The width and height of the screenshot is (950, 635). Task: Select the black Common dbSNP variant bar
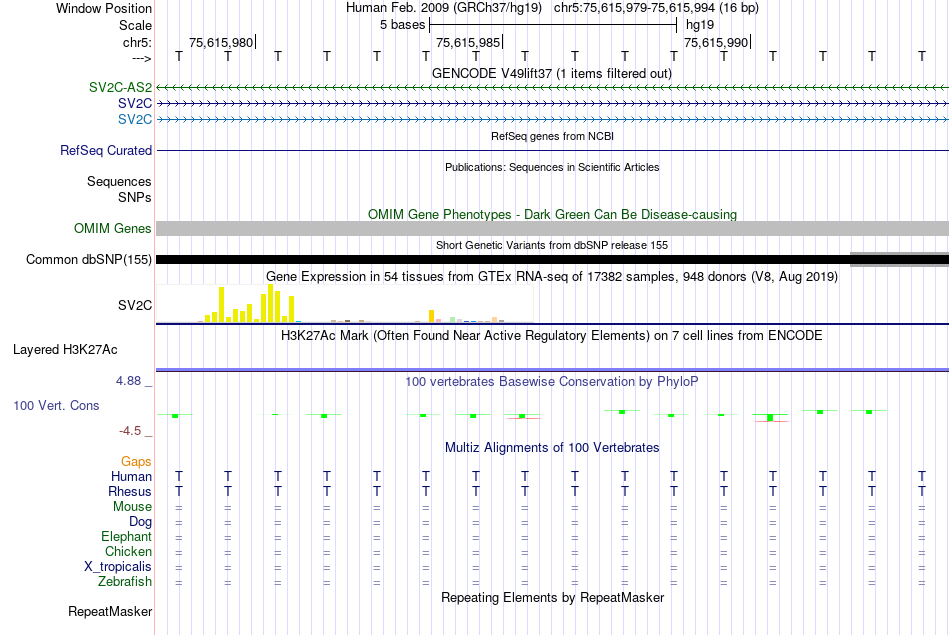(503, 259)
